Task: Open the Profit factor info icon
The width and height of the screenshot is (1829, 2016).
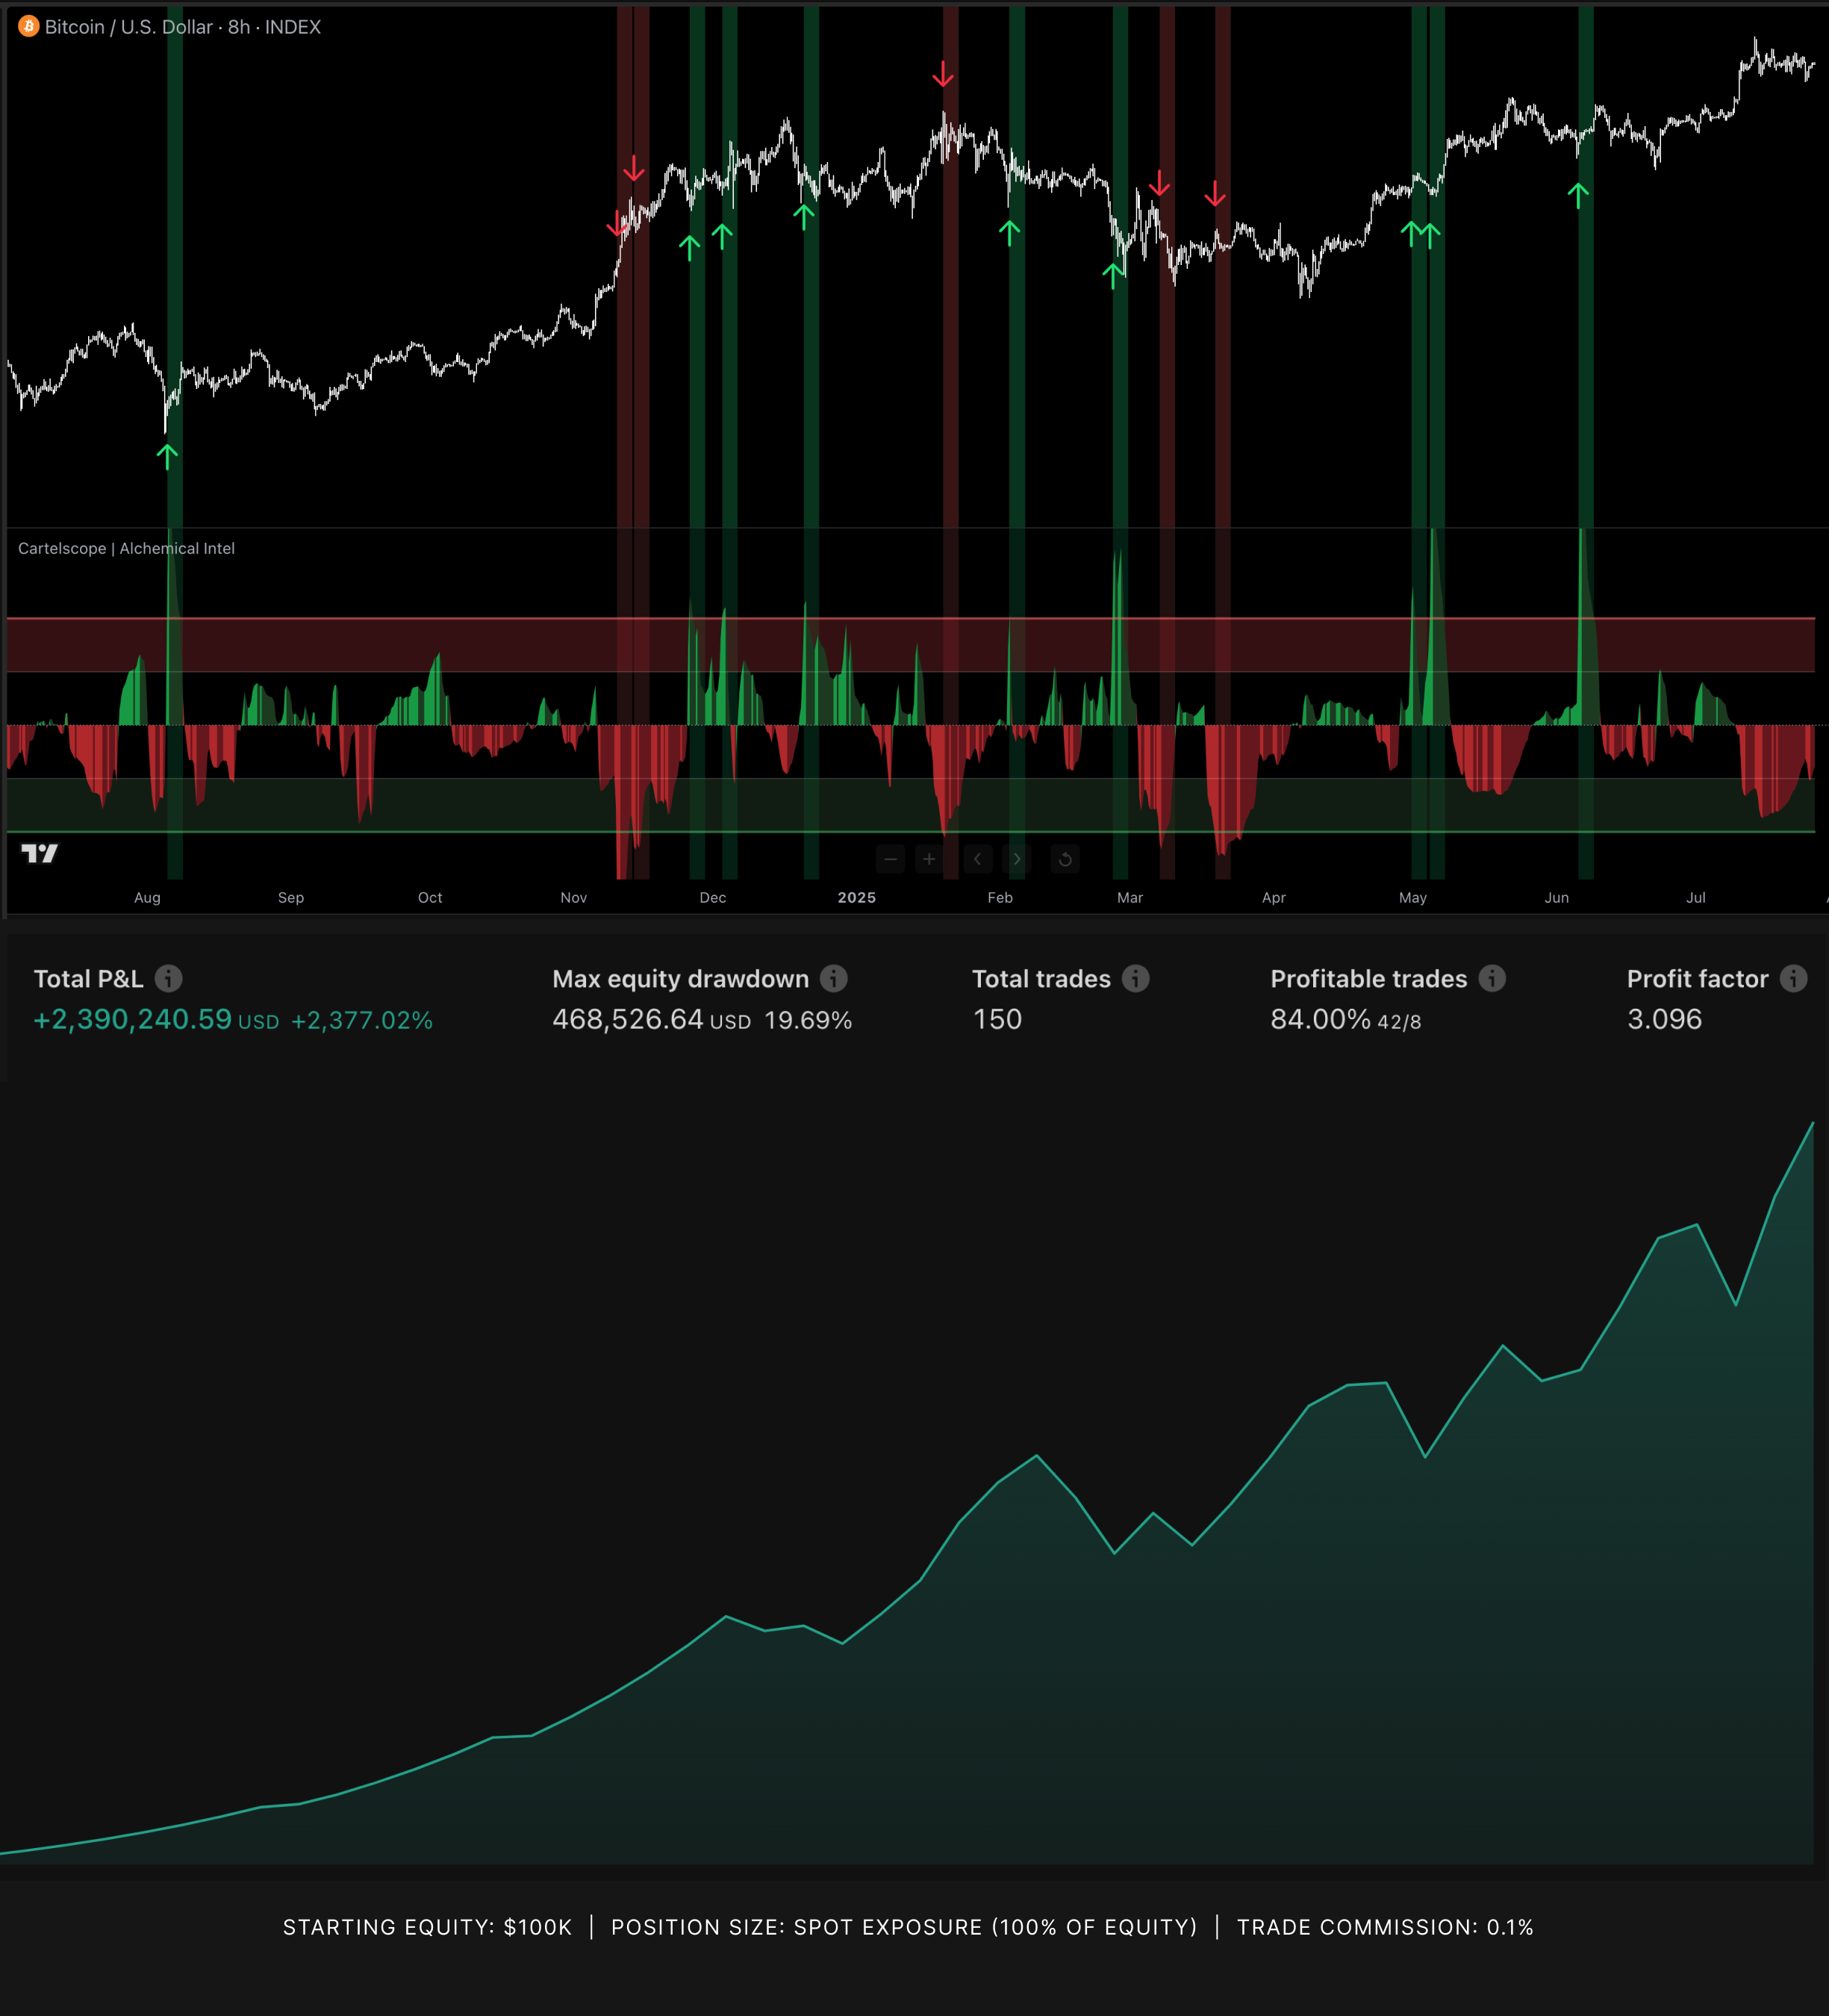Action: pos(1794,978)
